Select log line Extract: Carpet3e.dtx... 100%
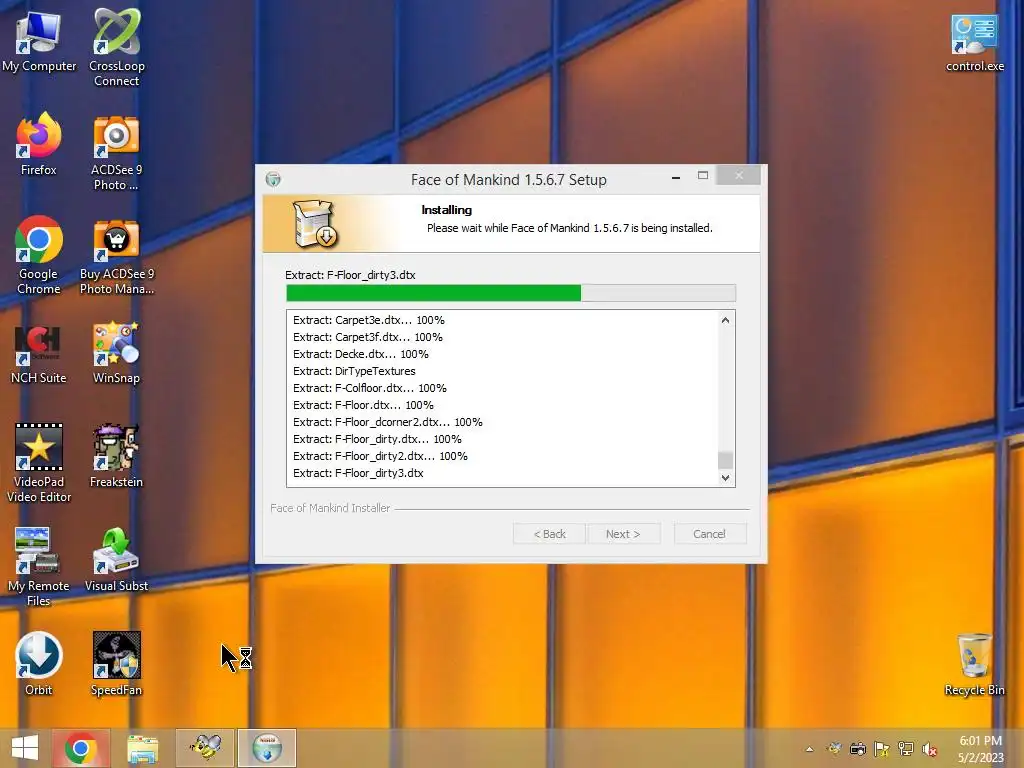The image size is (1024, 768). click(368, 320)
